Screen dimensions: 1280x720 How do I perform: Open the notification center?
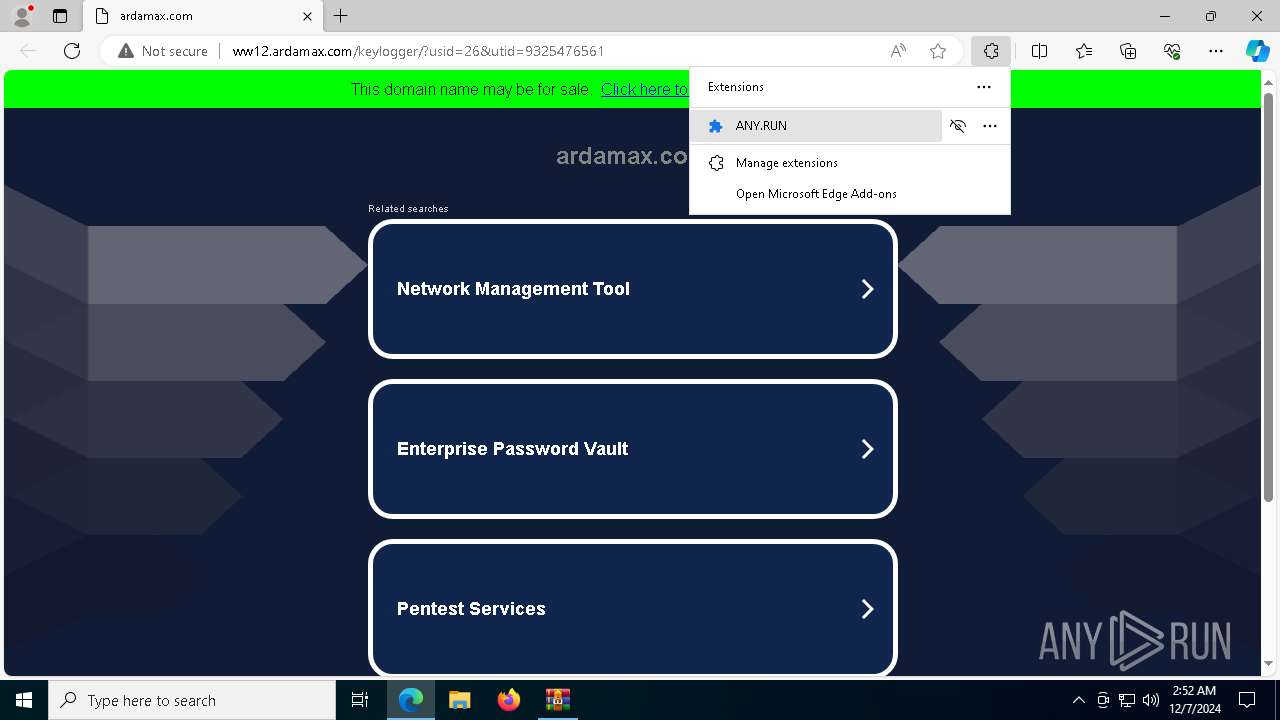[x=1247, y=700]
